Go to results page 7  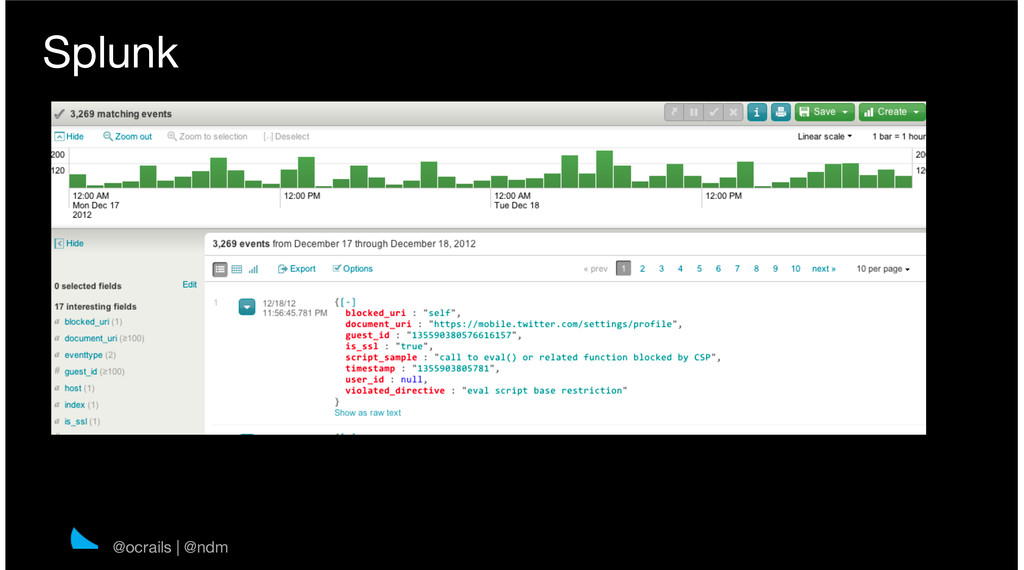[x=737, y=269]
